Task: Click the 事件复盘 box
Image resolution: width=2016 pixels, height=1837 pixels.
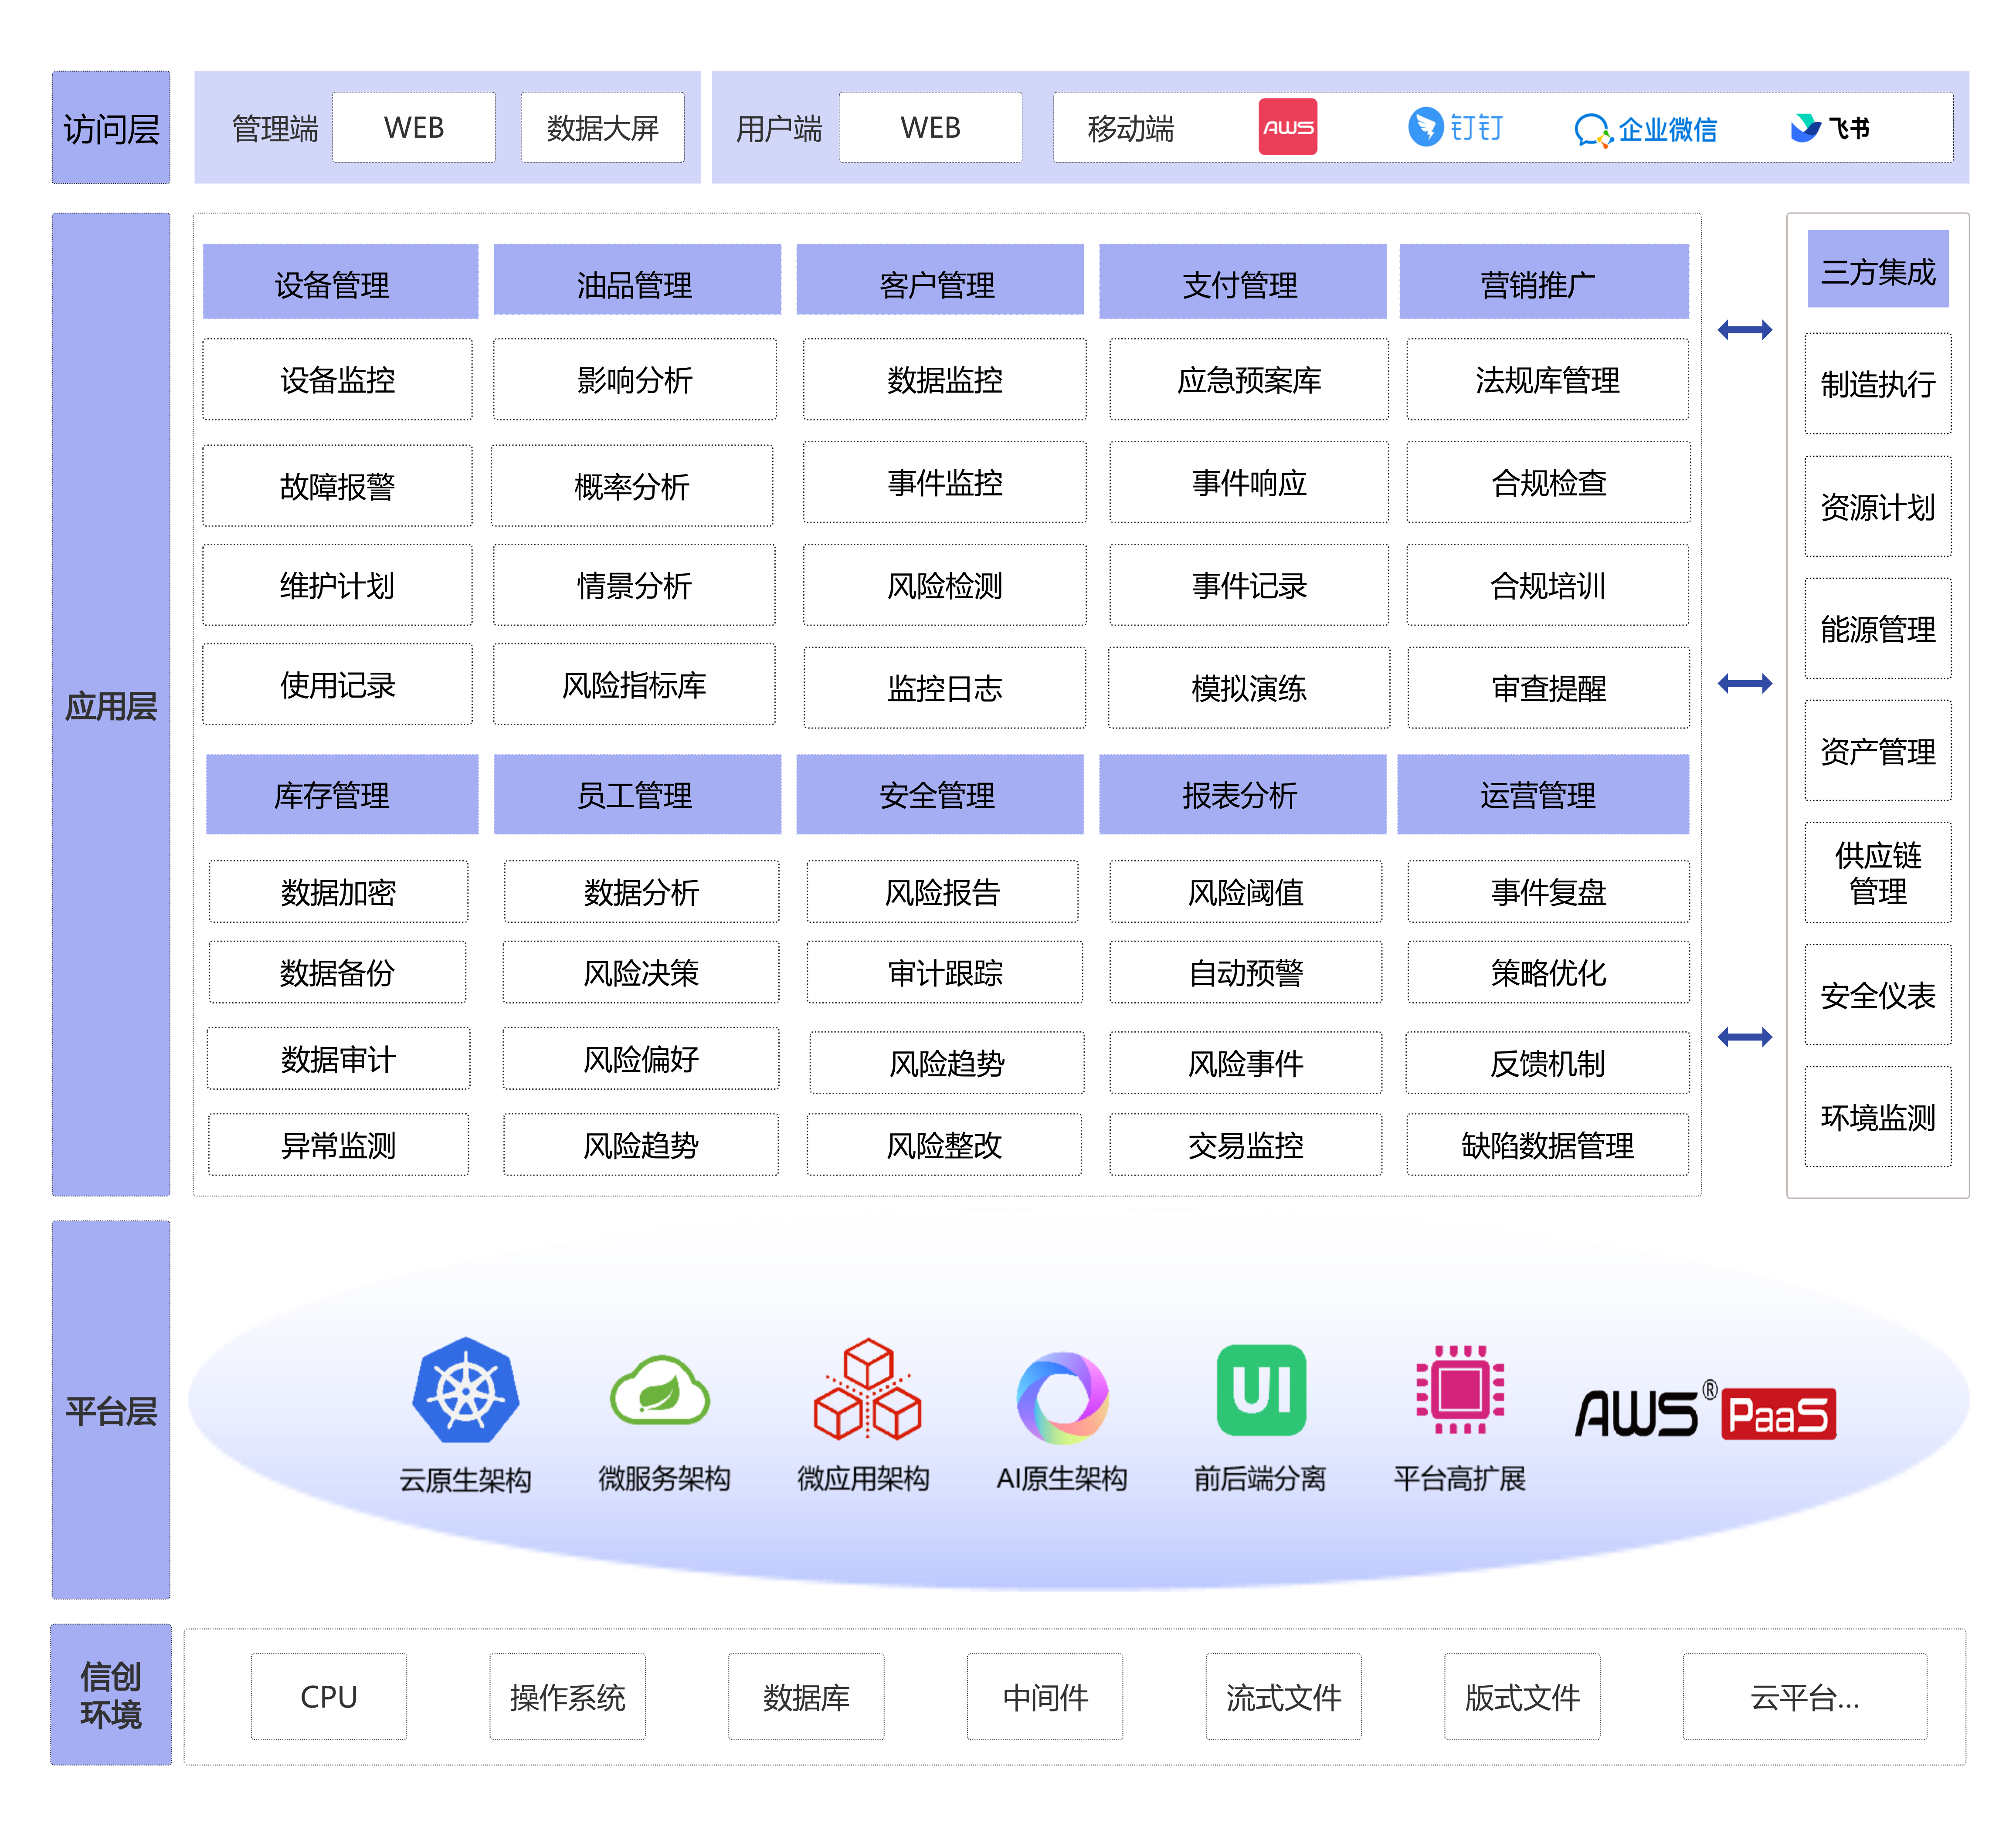Action: [x=1549, y=891]
